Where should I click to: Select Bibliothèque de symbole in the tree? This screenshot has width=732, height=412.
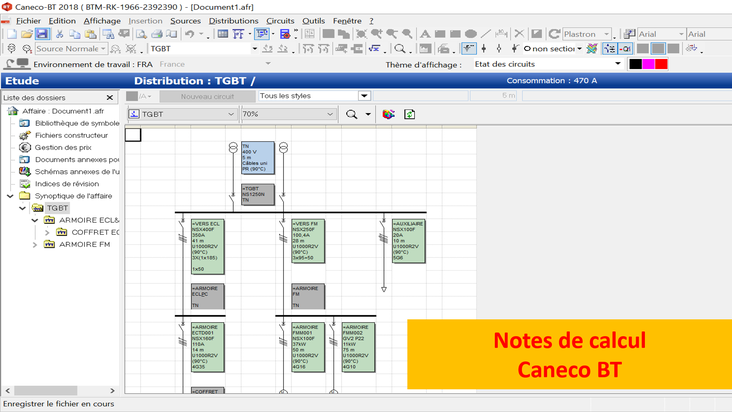pos(77,123)
